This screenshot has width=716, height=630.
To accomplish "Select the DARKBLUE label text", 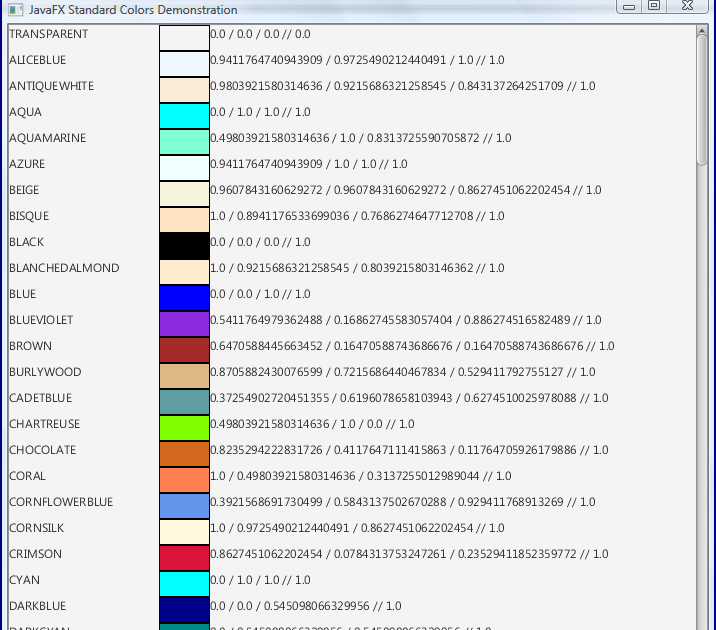I will pyautogui.click(x=38, y=607).
